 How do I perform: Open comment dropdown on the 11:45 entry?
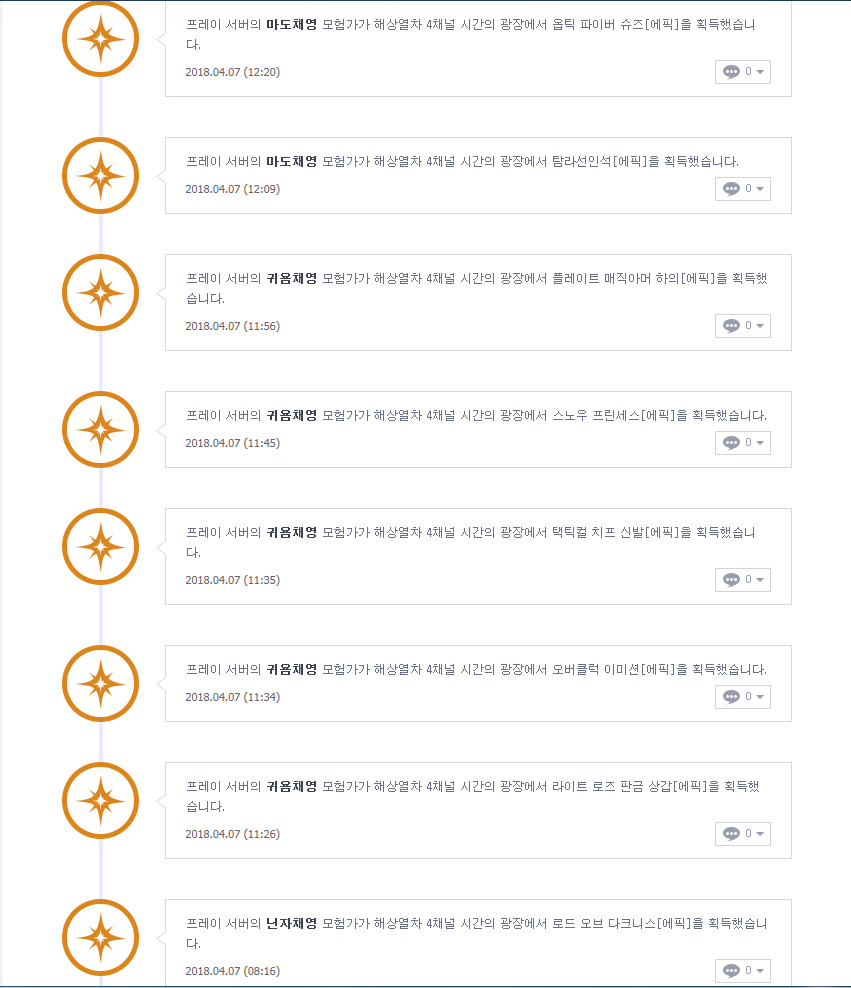[743, 443]
